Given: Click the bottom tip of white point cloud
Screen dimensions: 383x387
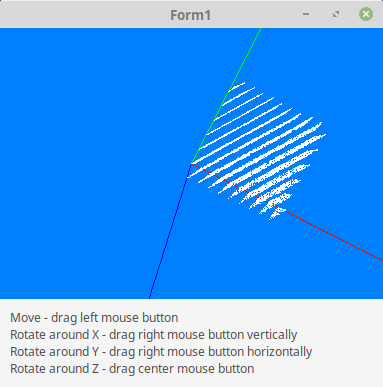Looking at the screenshot, I should point(274,216).
